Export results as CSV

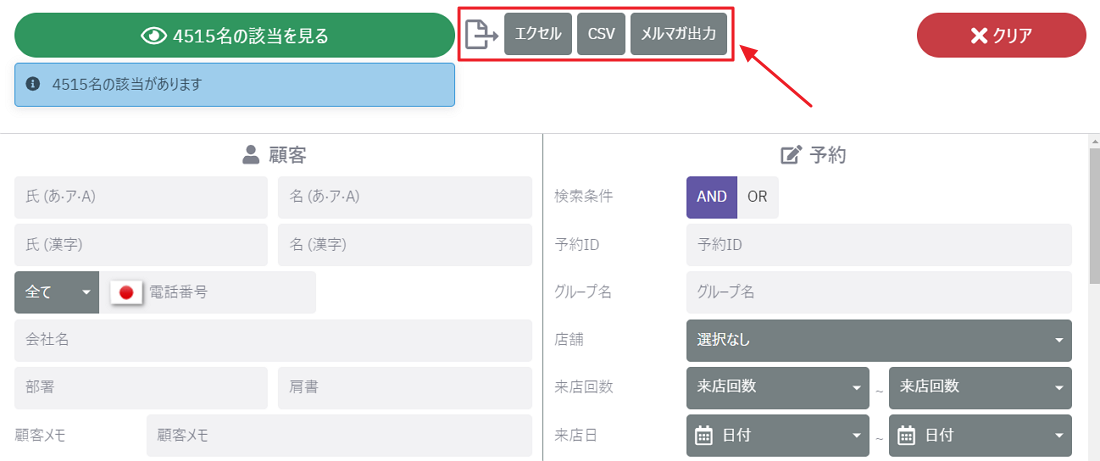pyautogui.click(x=601, y=34)
